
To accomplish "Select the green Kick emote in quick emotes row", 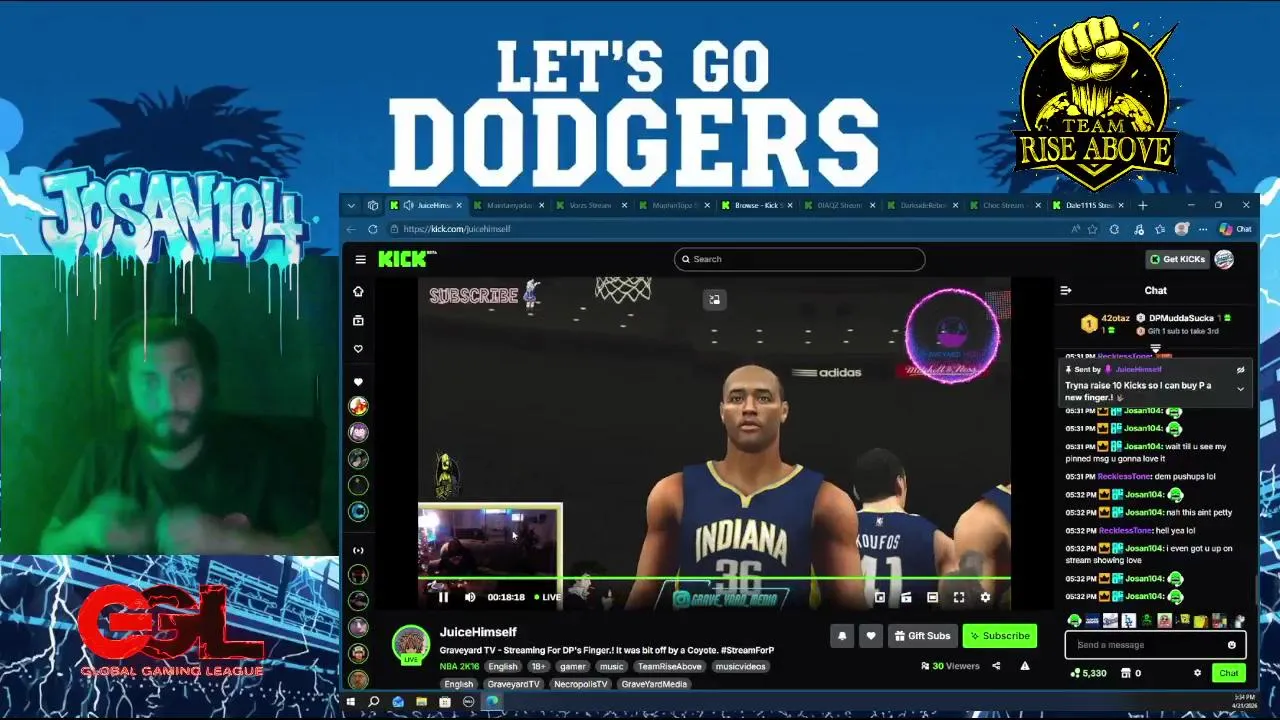I will coord(1074,621).
